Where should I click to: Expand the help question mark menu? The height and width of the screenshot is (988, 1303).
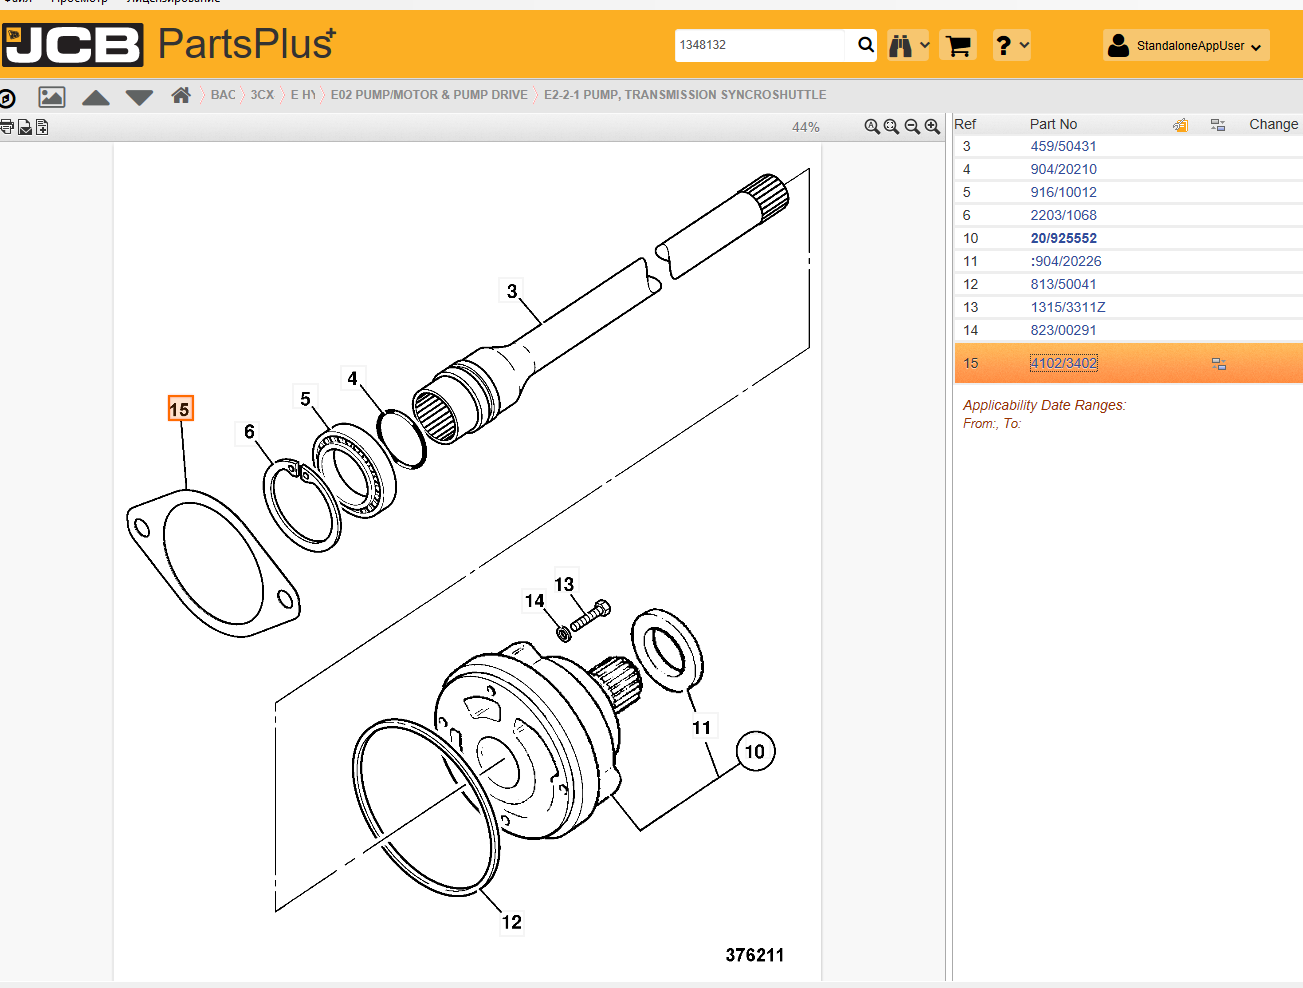(x=1011, y=46)
